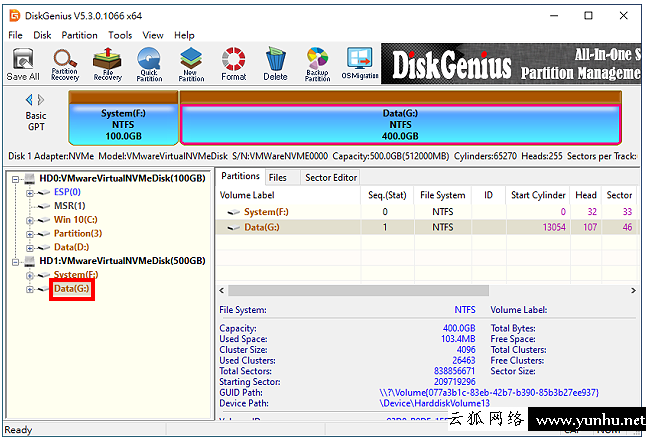649x442 pixels.
Task: Expand the Data(G:) tree node under HD1
Action: (x=30, y=290)
